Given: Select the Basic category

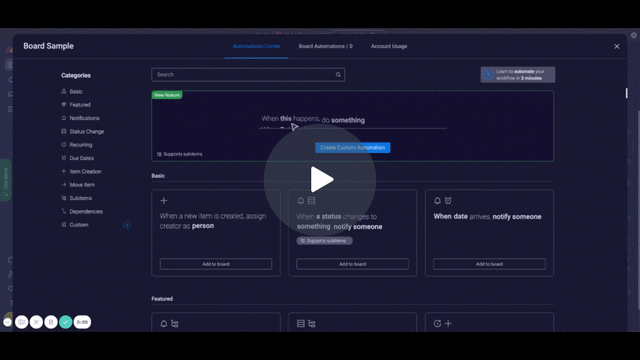Looking at the screenshot, I should [x=76, y=91].
